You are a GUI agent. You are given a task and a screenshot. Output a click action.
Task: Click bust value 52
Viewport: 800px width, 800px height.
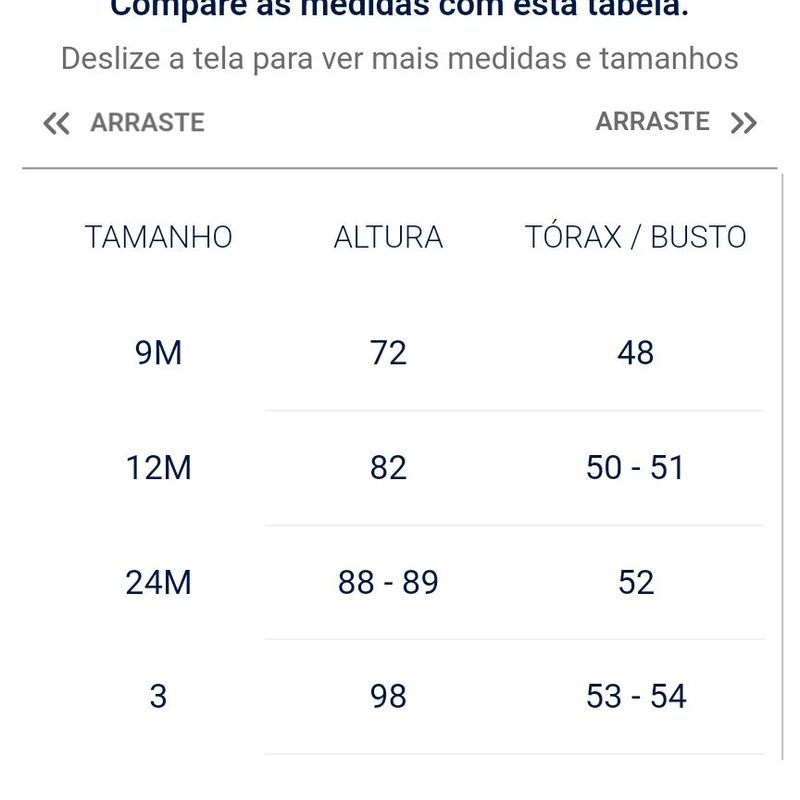(x=636, y=582)
